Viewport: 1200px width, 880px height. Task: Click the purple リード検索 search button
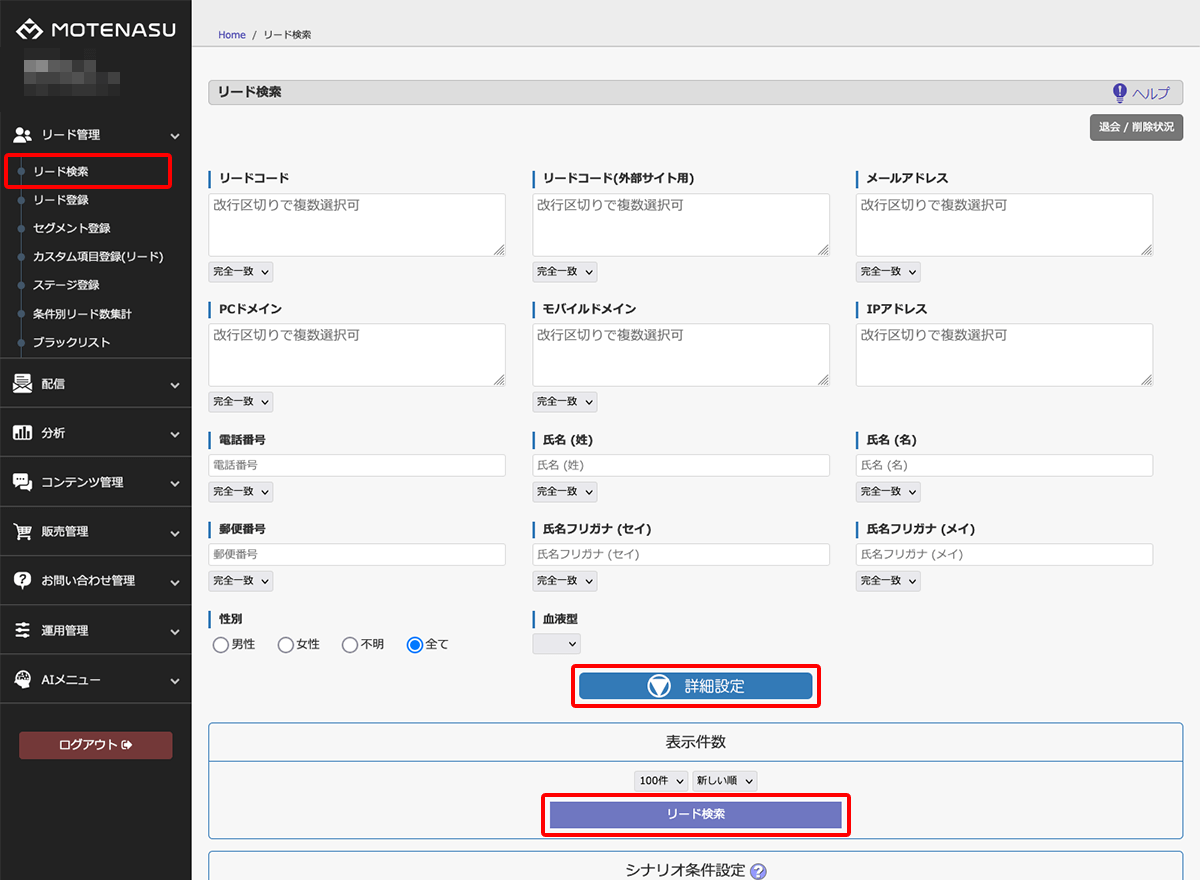tap(695, 814)
